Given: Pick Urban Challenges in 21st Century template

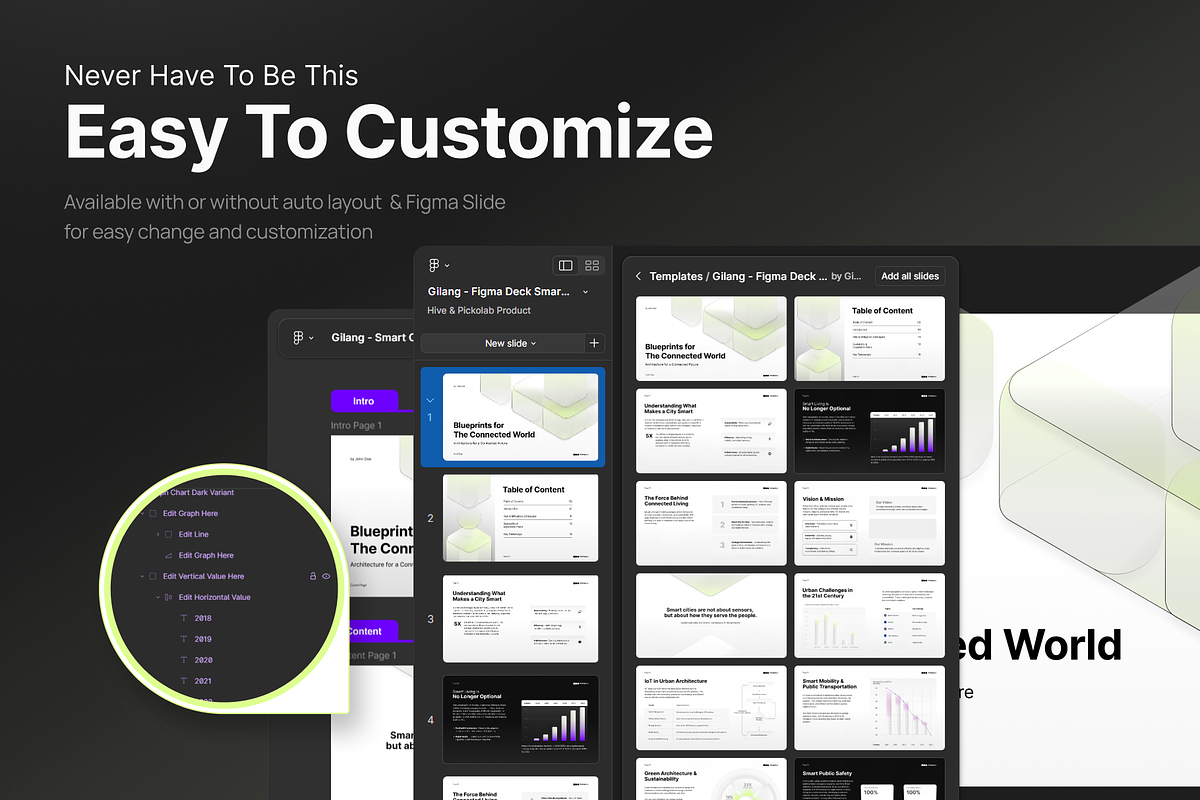Looking at the screenshot, I should pyautogui.click(x=869, y=616).
